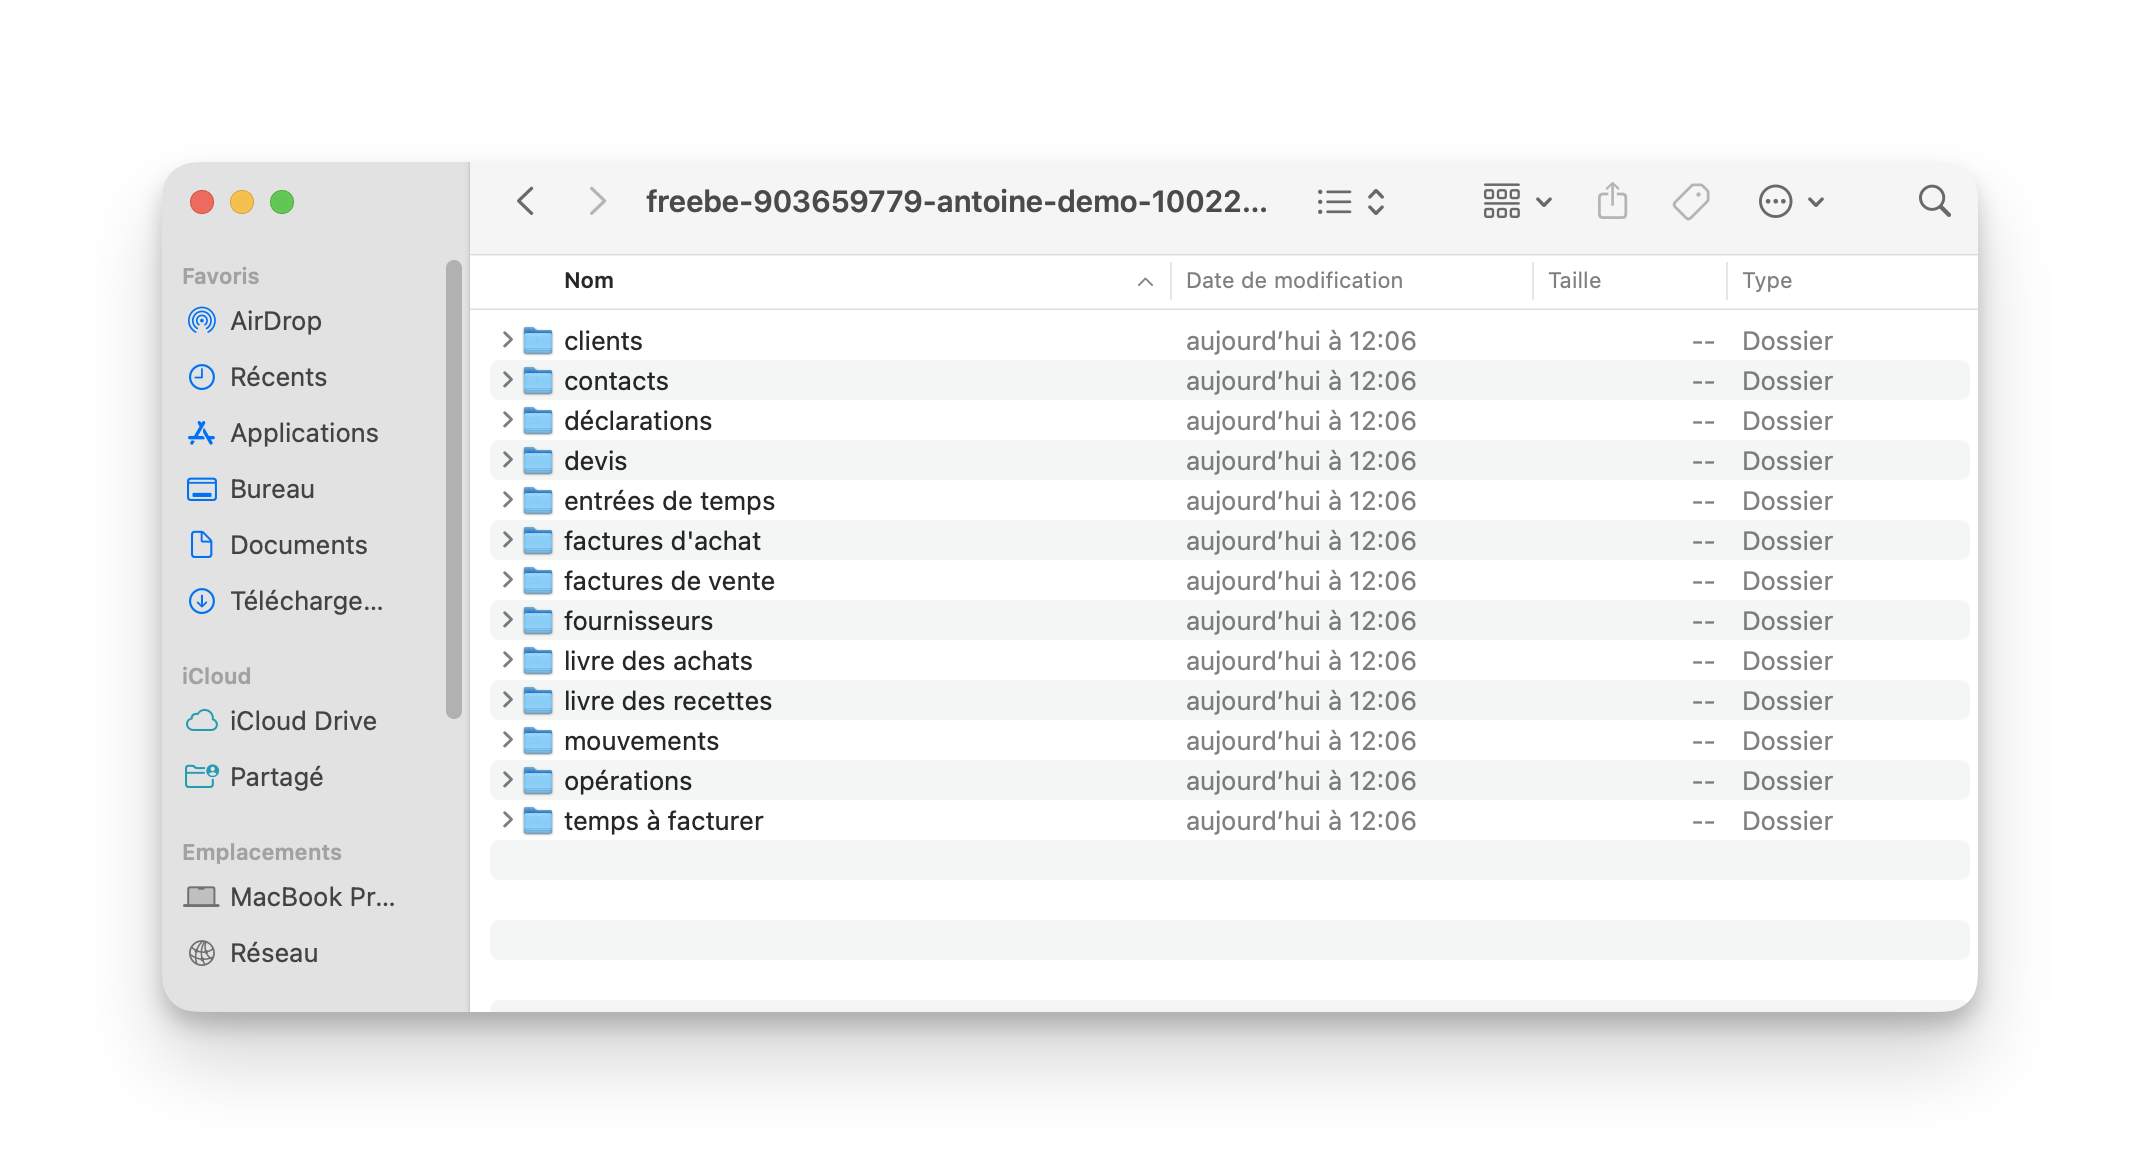Click the Tags icon in toolbar
This screenshot has height=1174, width=2140.
click(x=1690, y=202)
